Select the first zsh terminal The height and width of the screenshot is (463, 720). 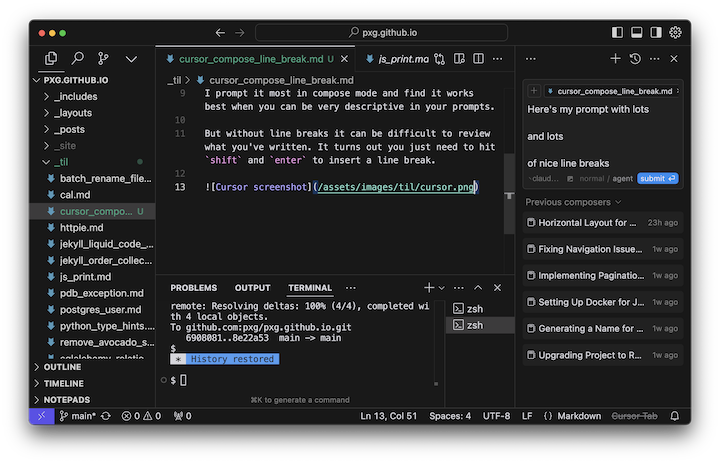pyautogui.click(x=480, y=309)
